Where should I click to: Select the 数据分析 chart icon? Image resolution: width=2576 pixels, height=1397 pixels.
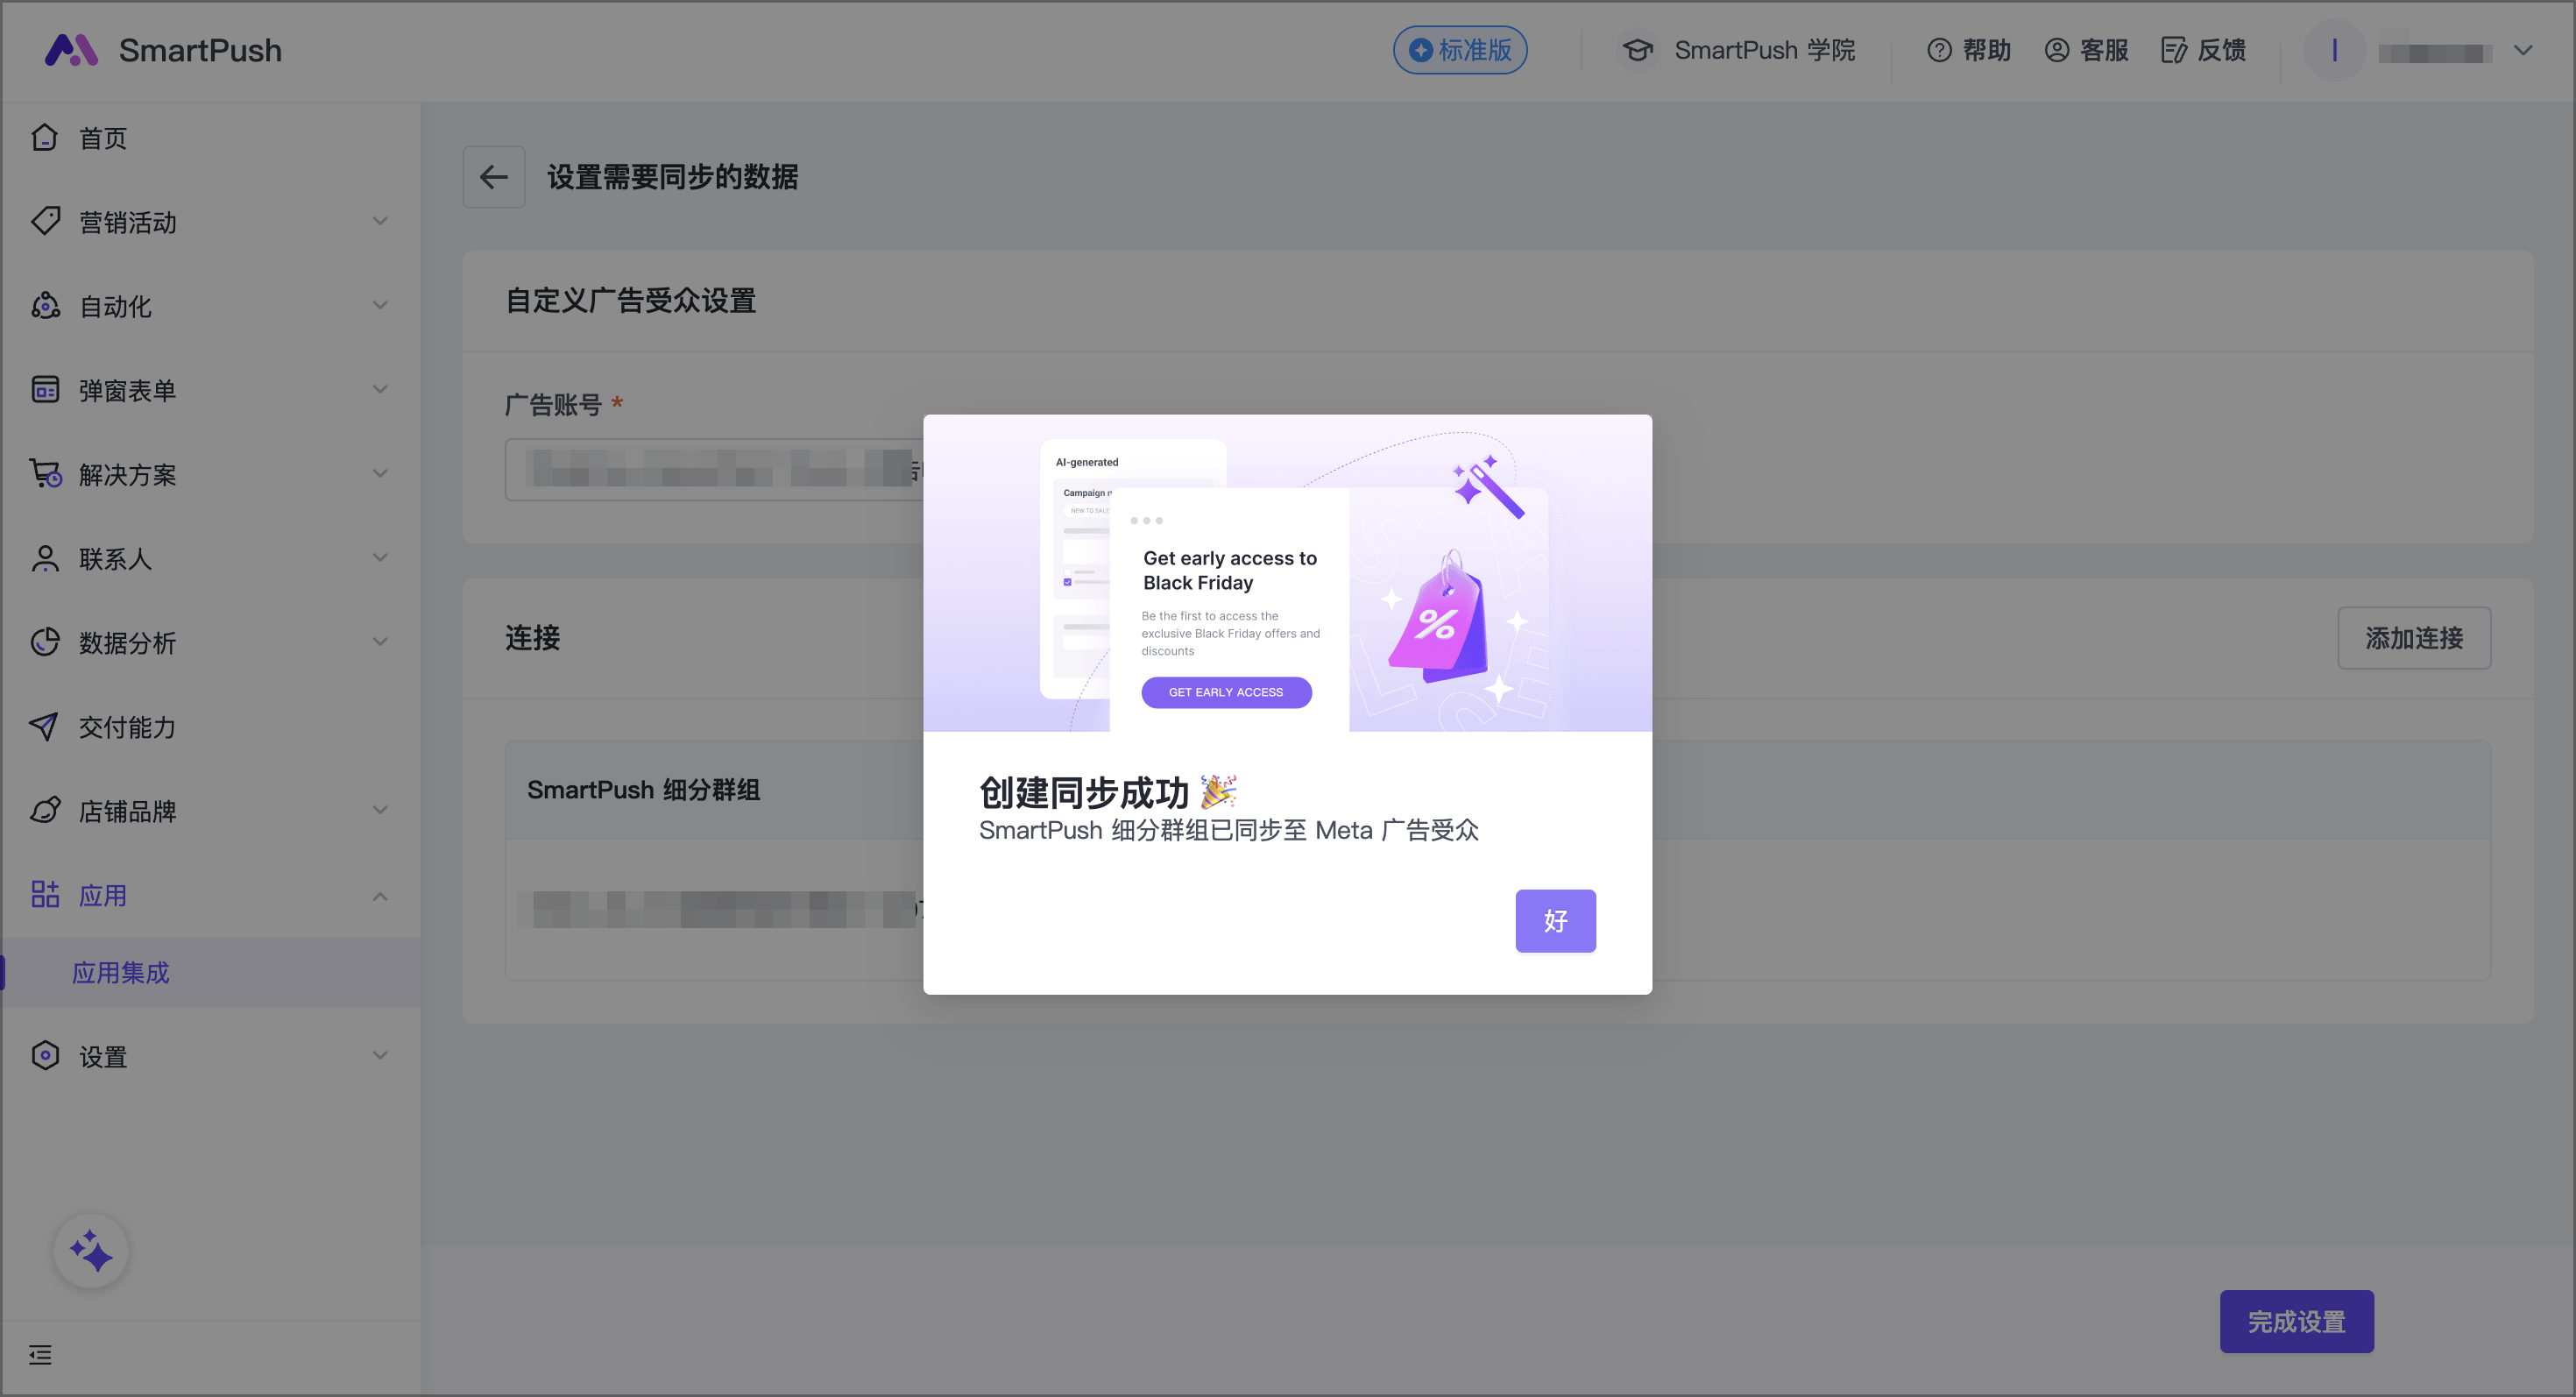tap(45, 642)
